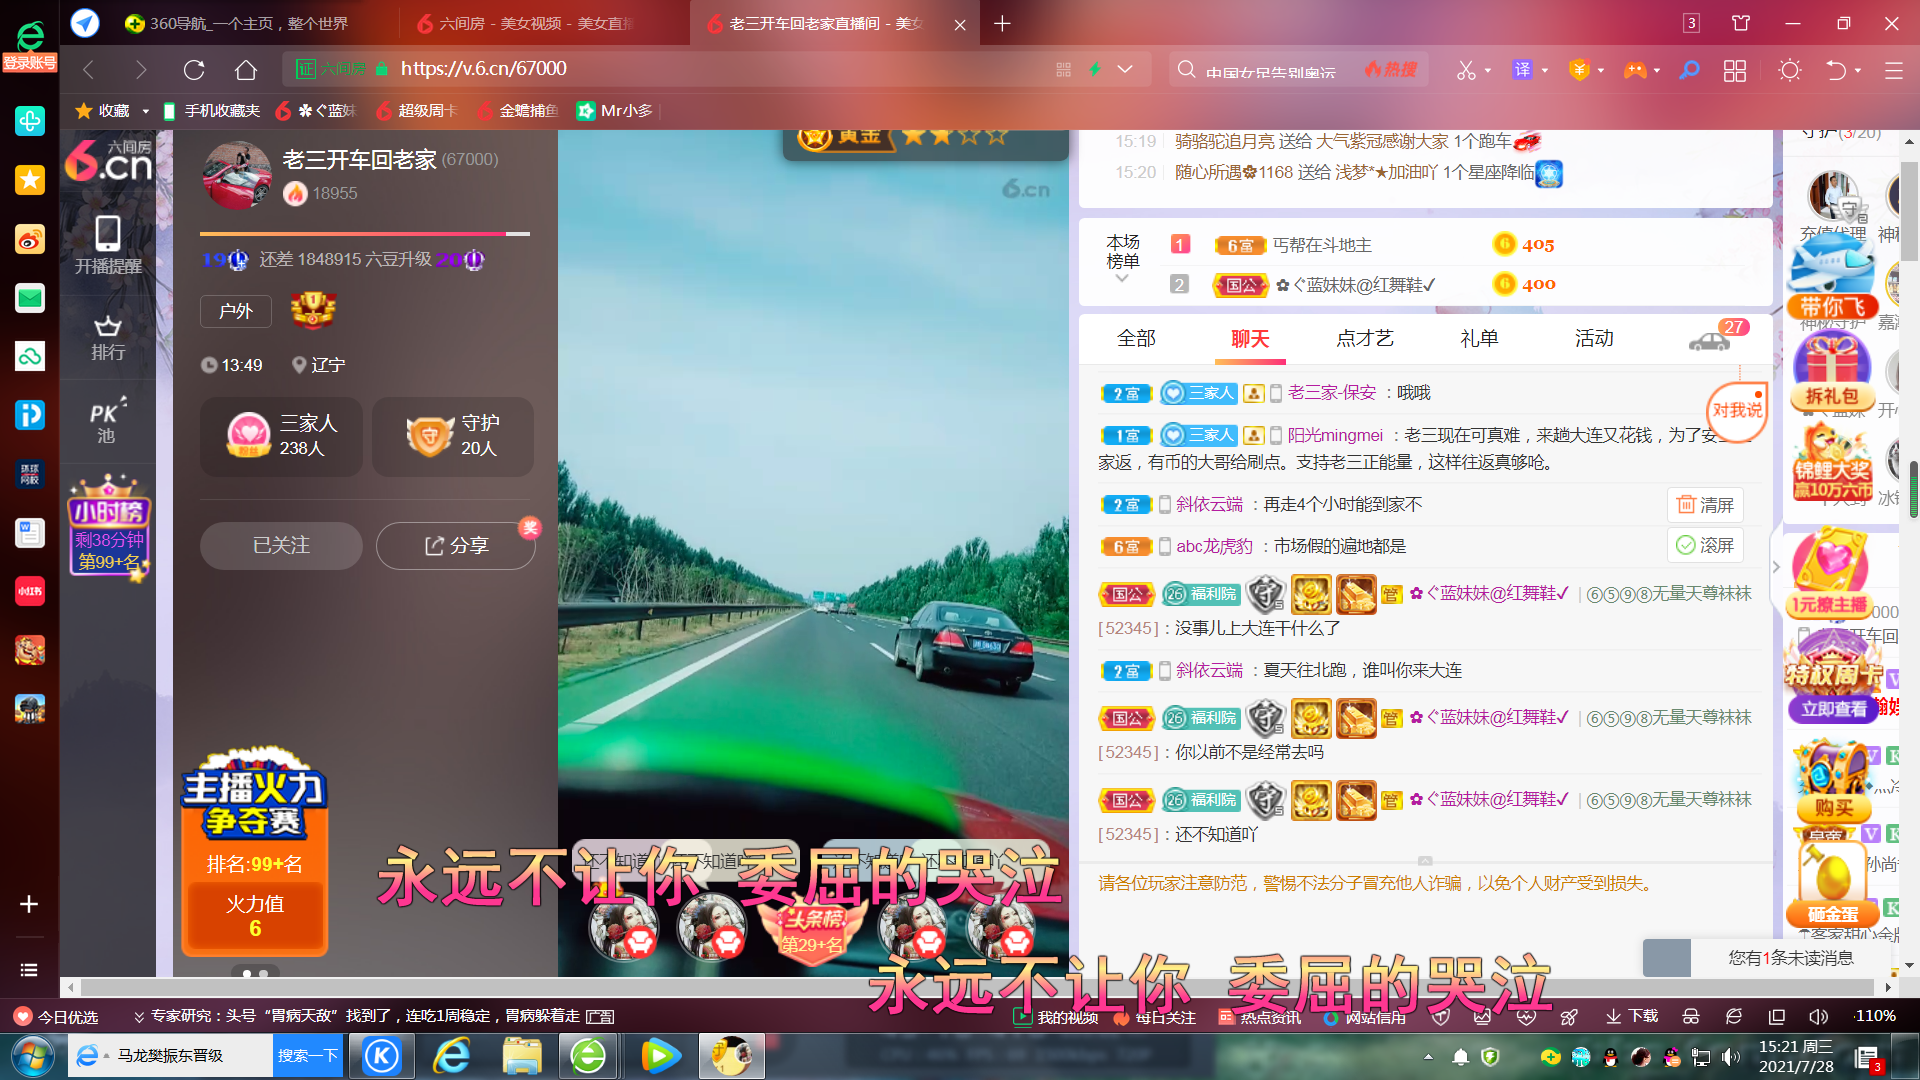Image resolution: width=1920 pixels, height=1080 pixels.
Task: Open the browser hamburger menu
Action: [1893, 70]
